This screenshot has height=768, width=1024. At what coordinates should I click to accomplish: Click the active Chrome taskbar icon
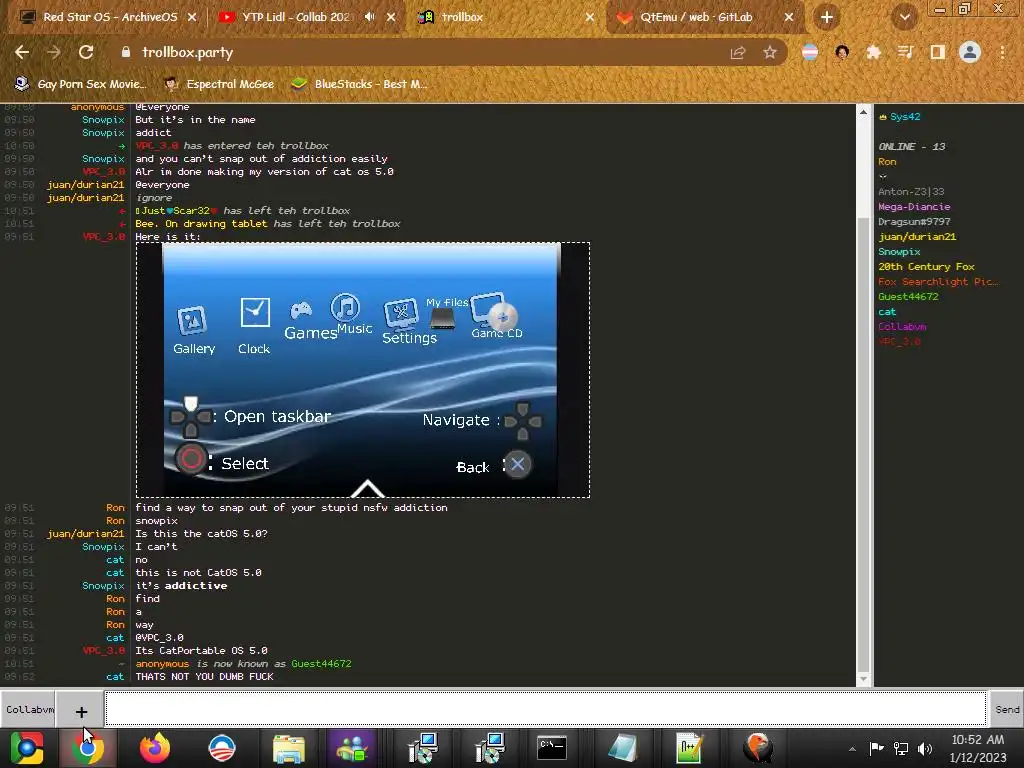[x=88, y=748]
